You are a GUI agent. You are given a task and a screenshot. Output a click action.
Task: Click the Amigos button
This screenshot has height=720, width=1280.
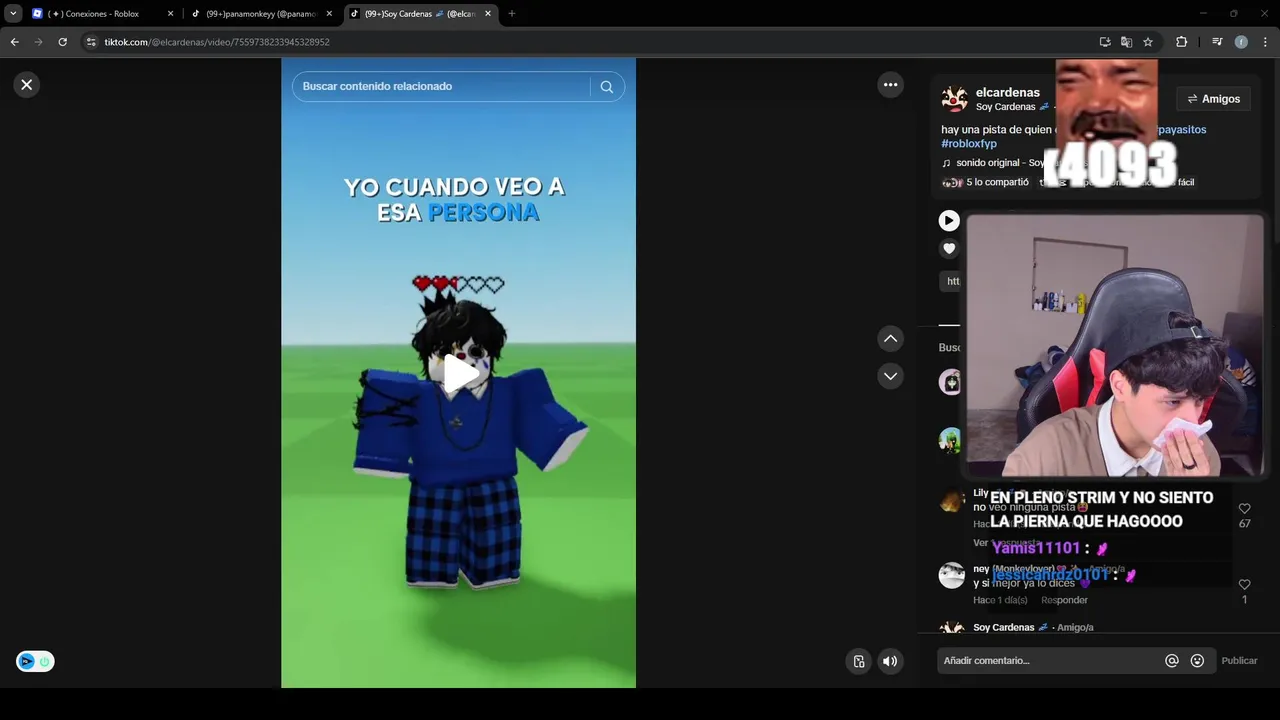coord(1213,99)
